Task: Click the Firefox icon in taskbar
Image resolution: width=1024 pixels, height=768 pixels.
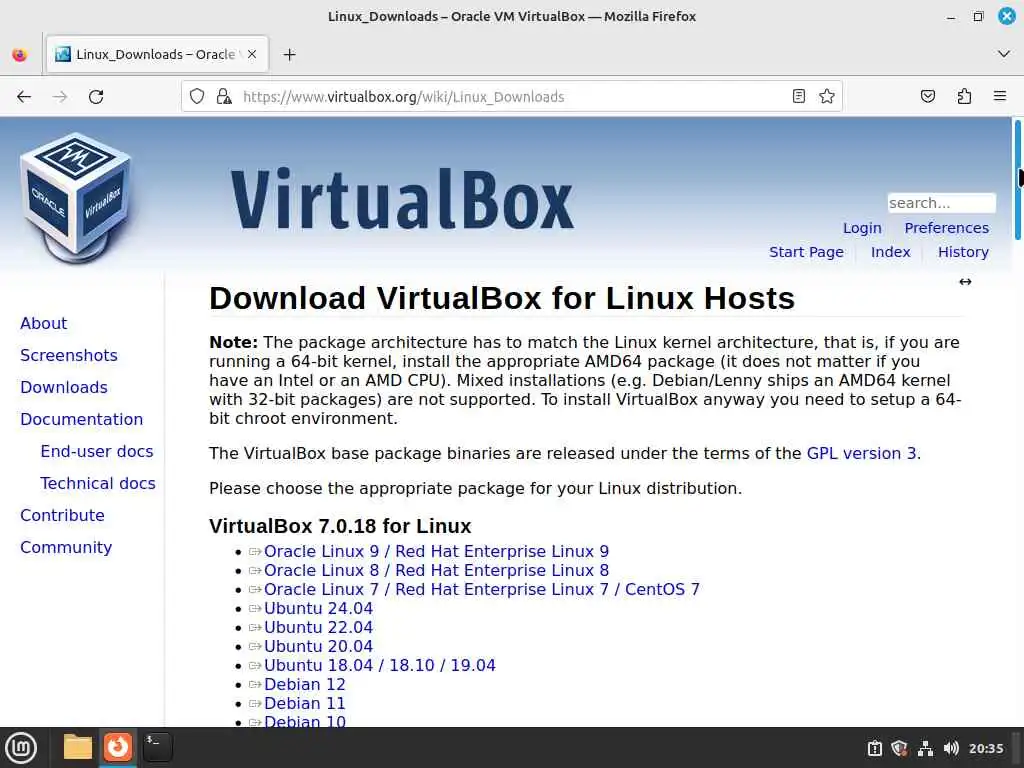Action: coord(118,747)
